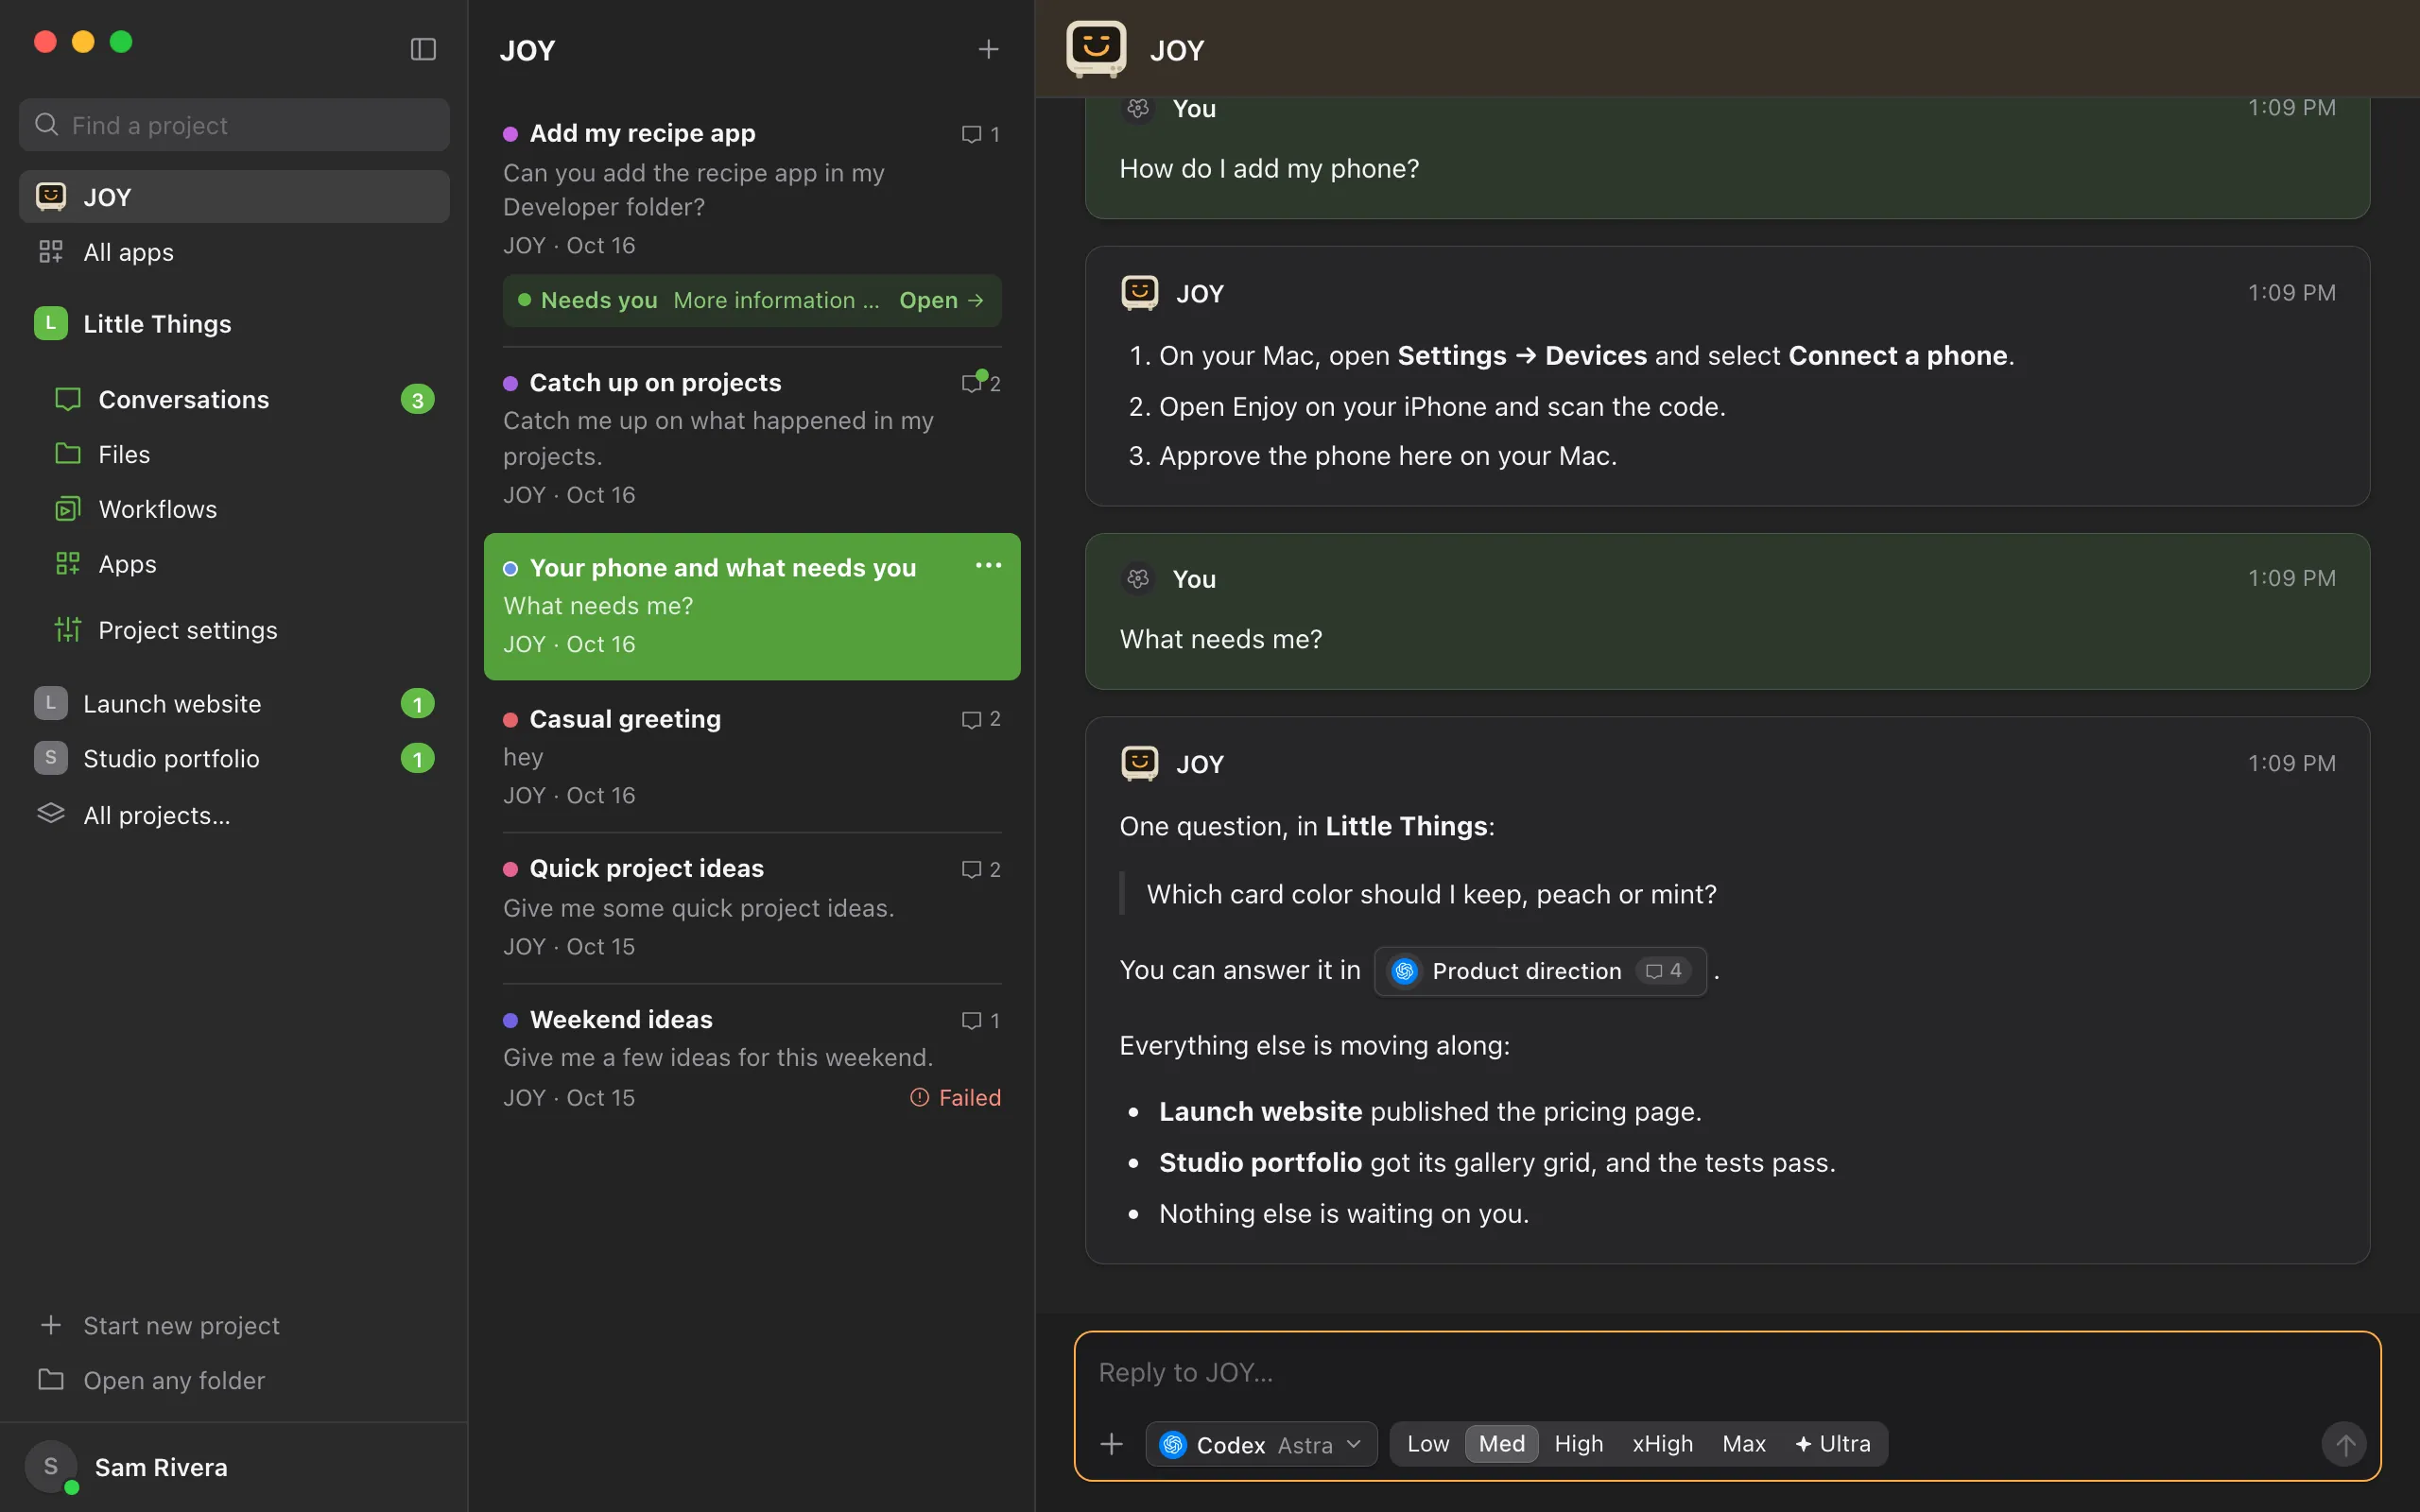Select JOY in the sidebar
The height and width of the screenshot is (1512, 2420).
tap(234, 196)
